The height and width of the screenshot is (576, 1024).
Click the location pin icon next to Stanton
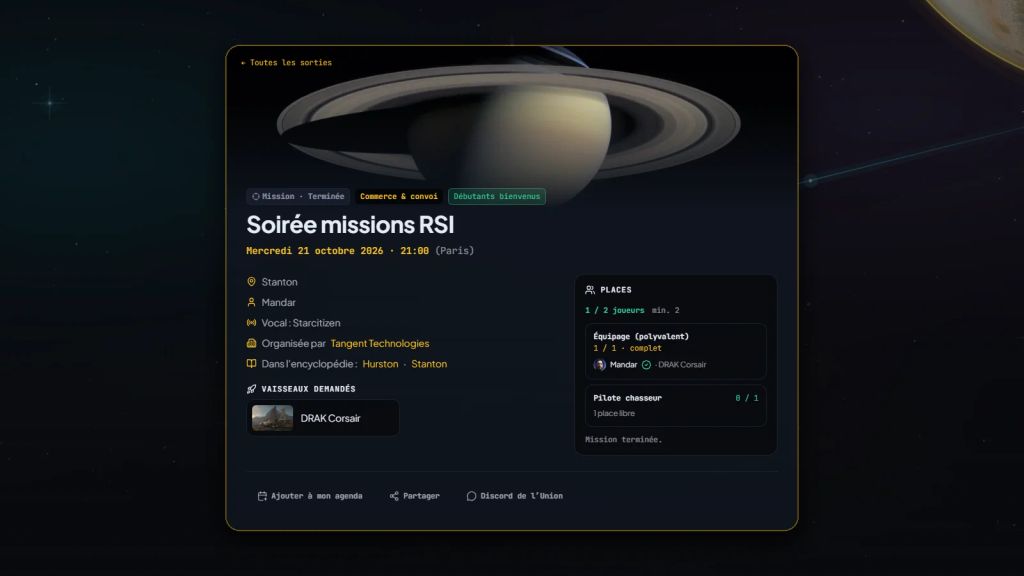(251, 281)
